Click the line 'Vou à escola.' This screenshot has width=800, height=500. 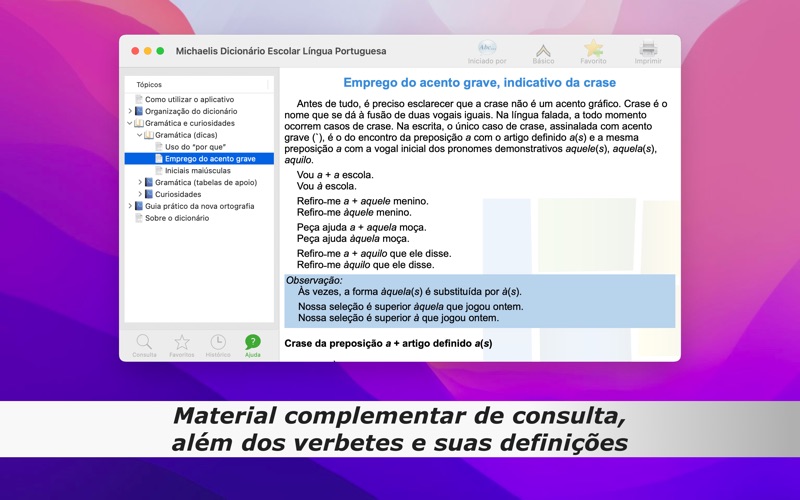(327, 186)
